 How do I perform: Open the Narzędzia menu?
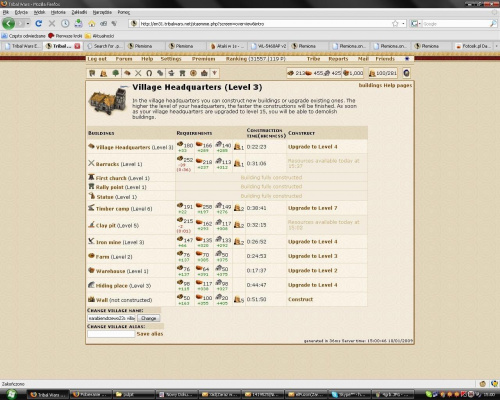(x=102, y=12)
